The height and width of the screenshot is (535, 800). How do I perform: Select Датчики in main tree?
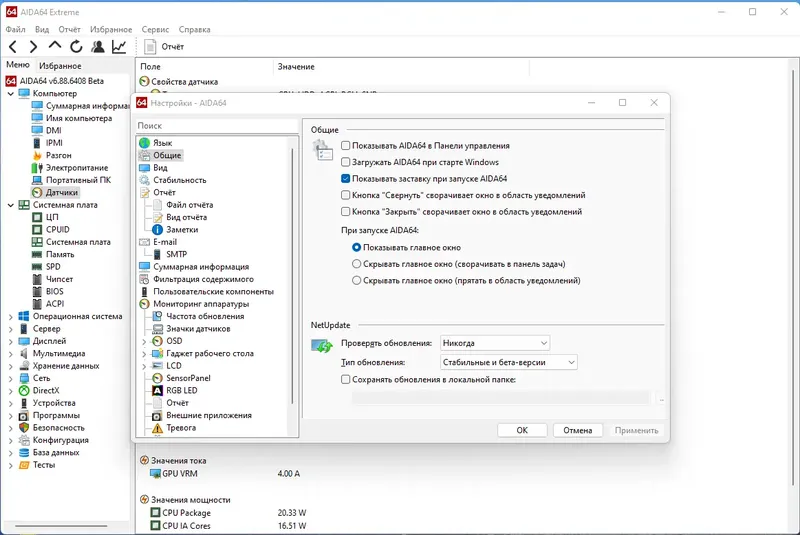tap(61, 192)
